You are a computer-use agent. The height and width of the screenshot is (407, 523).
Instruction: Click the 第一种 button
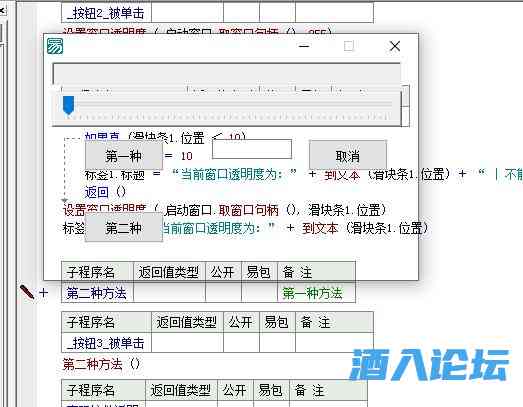[124, 156]
